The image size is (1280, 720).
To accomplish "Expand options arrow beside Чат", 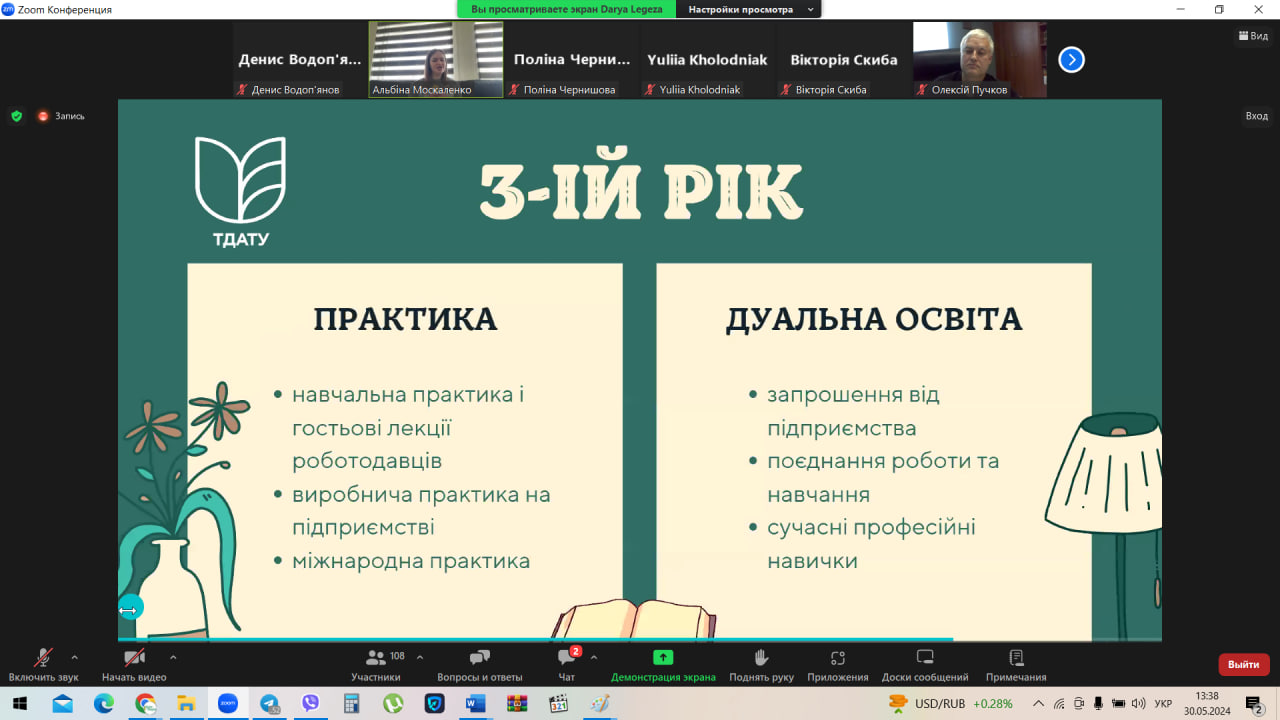I will point(594,657).
